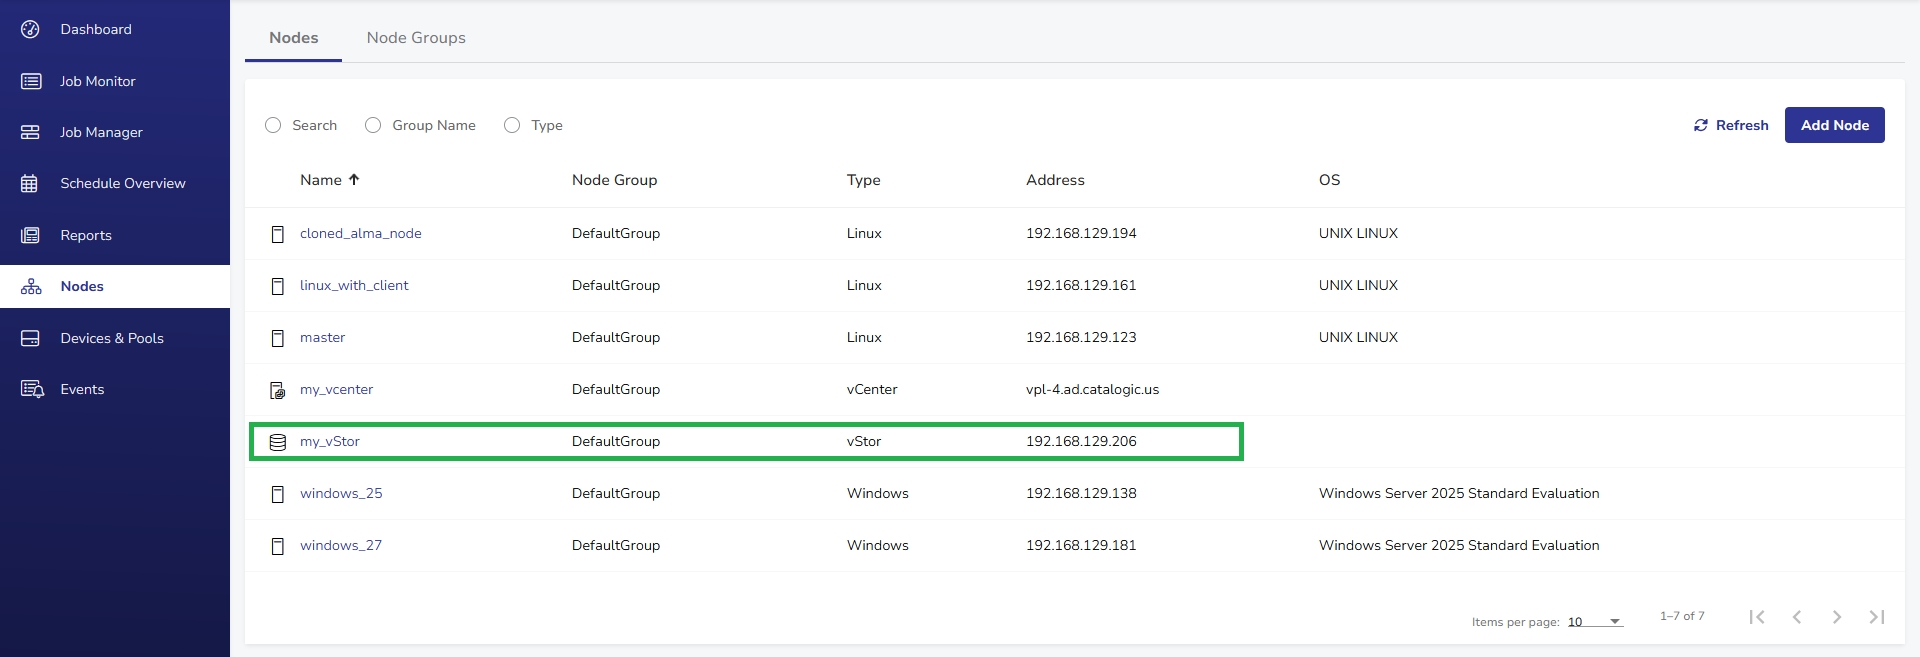1920x657 pixels.
Task: Go to next page of nodes
Action: [x=1836, y=617]
